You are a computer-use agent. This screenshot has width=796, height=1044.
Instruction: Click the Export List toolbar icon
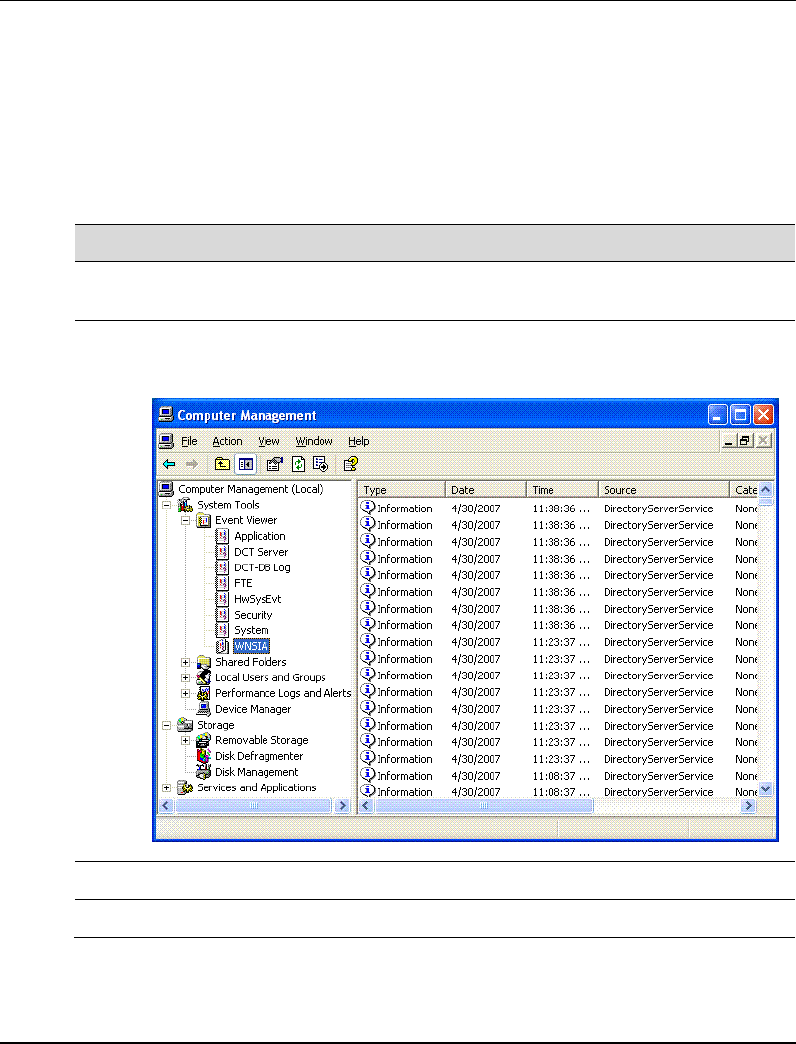pyautogui.click(x=320, y=464)
